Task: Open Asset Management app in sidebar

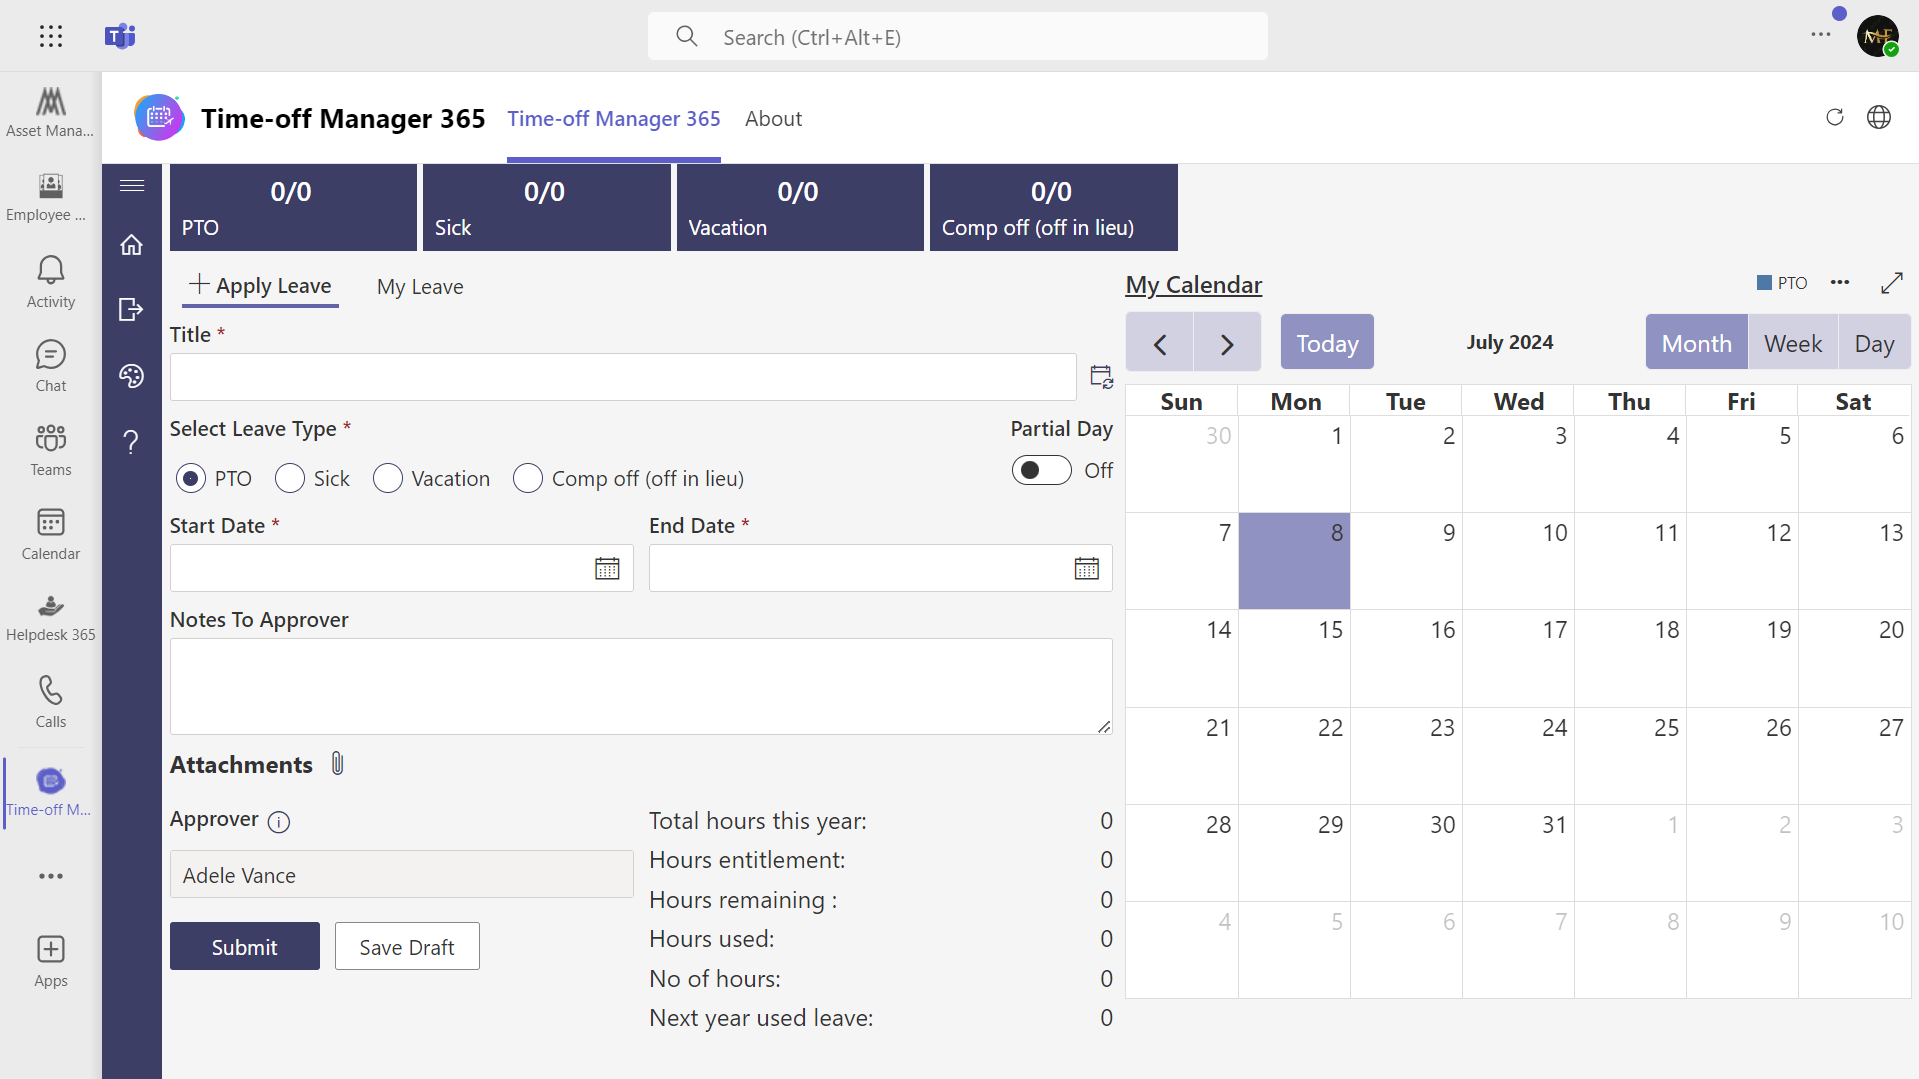Action: click(x=50, y=112)
